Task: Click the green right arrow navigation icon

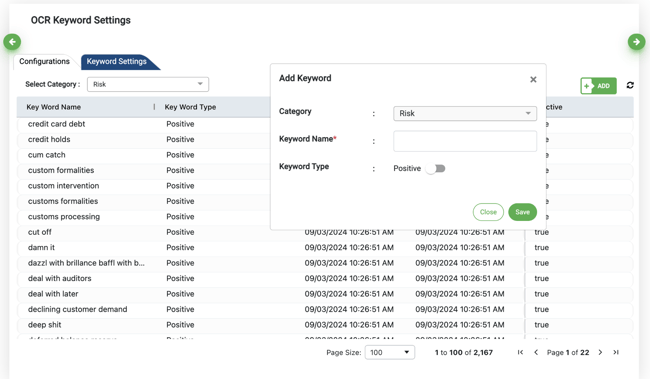Action: pos(636,42)
